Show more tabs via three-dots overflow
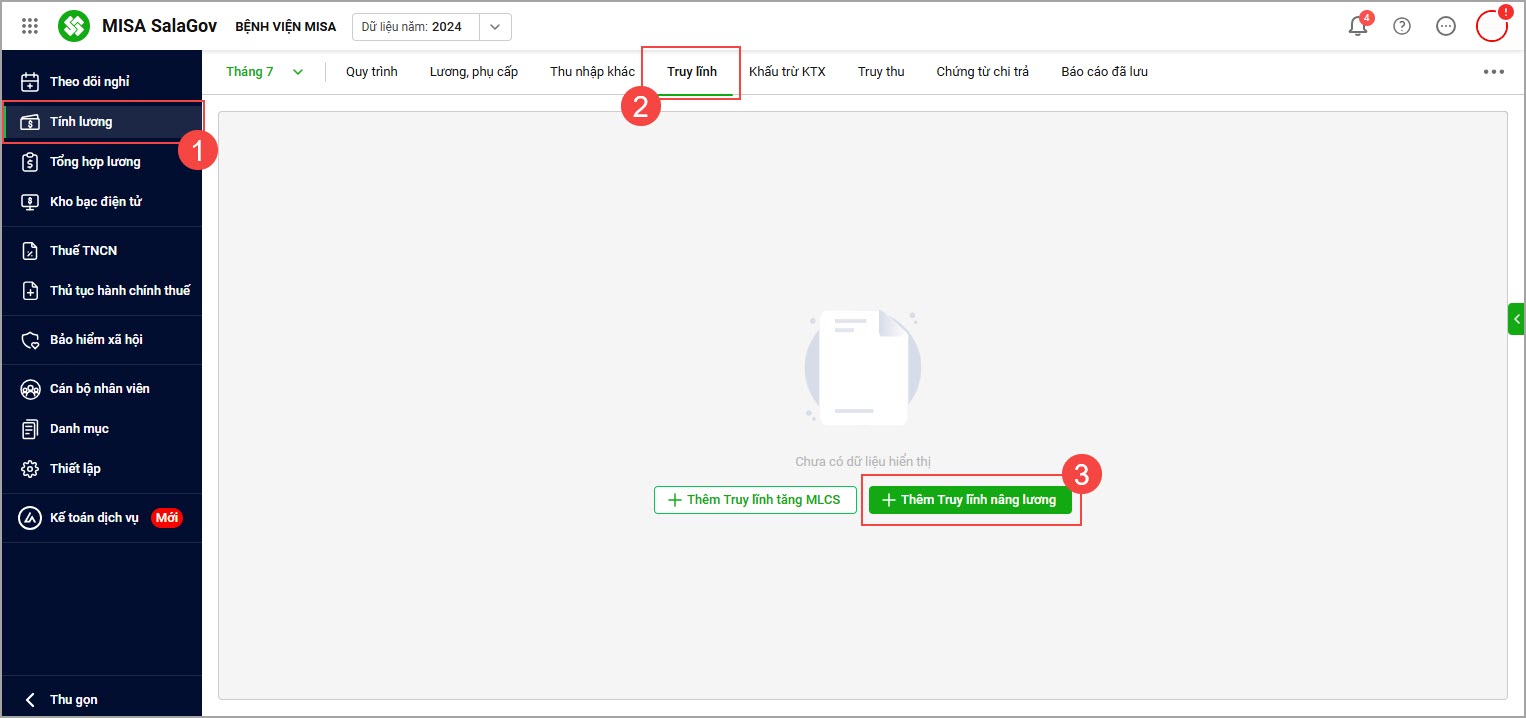Viewport: 1526px width, 718px height. 1494,72
